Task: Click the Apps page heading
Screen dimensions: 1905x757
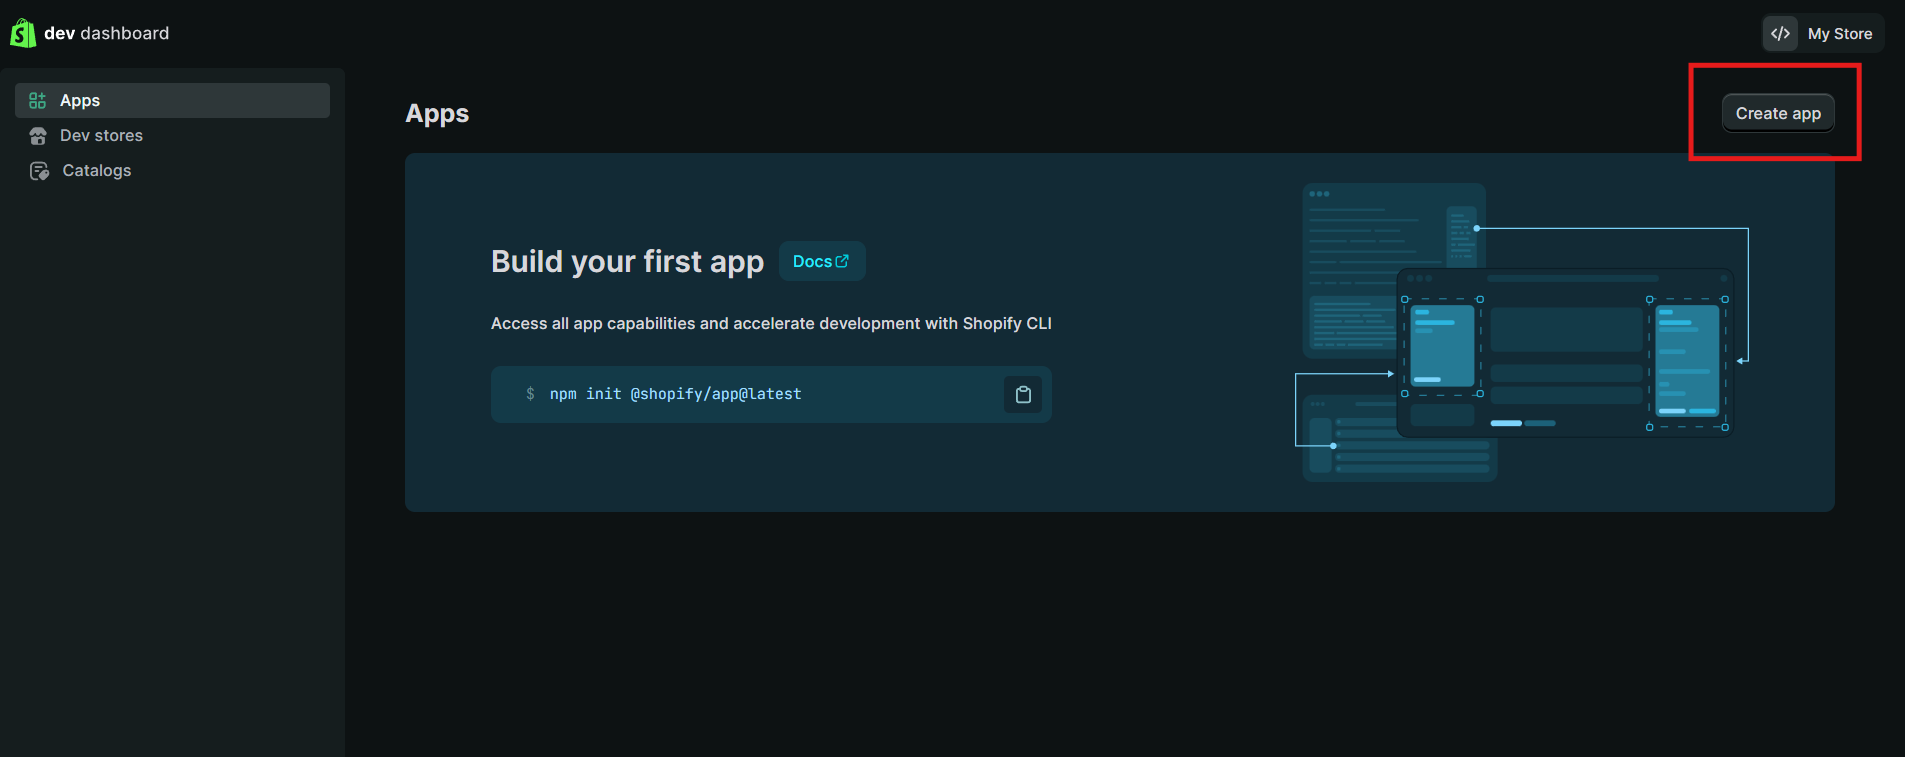Action: click(437, 114)
